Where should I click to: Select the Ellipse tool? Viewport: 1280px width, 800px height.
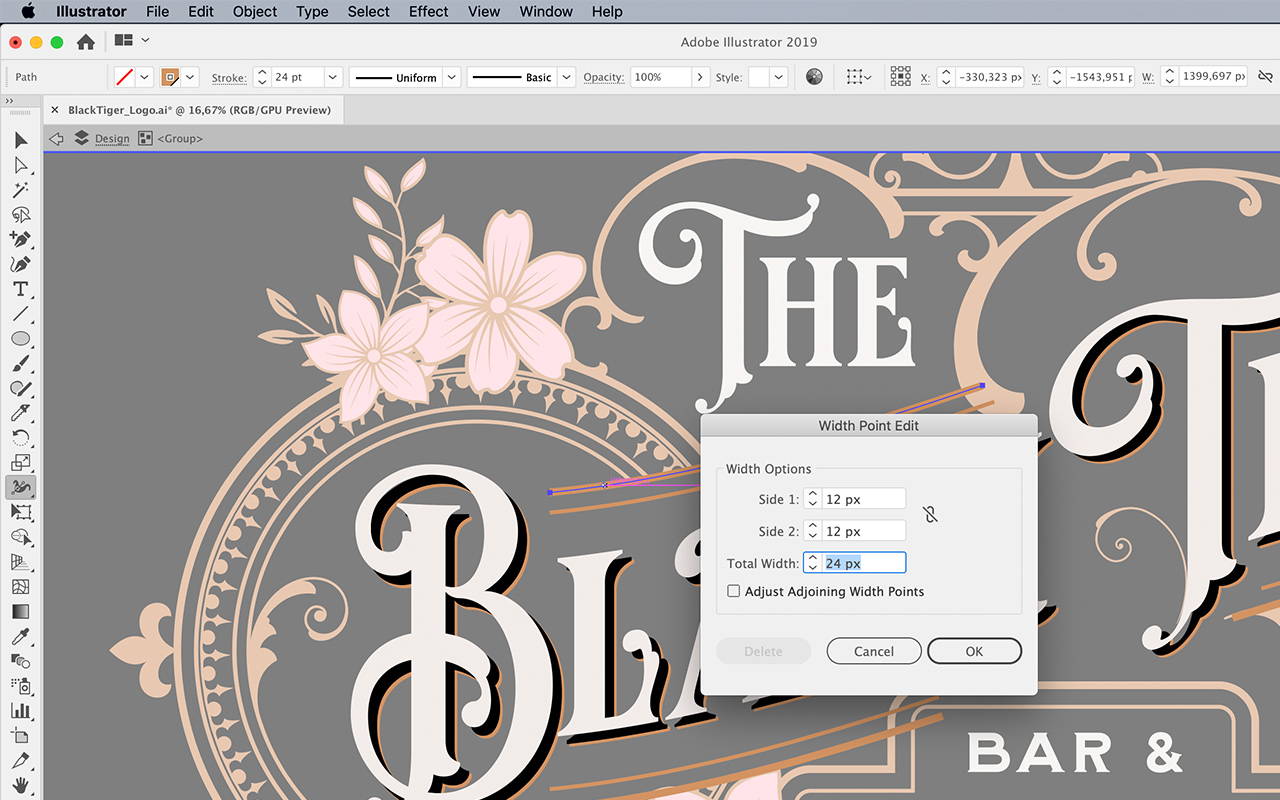click(20, 339)
